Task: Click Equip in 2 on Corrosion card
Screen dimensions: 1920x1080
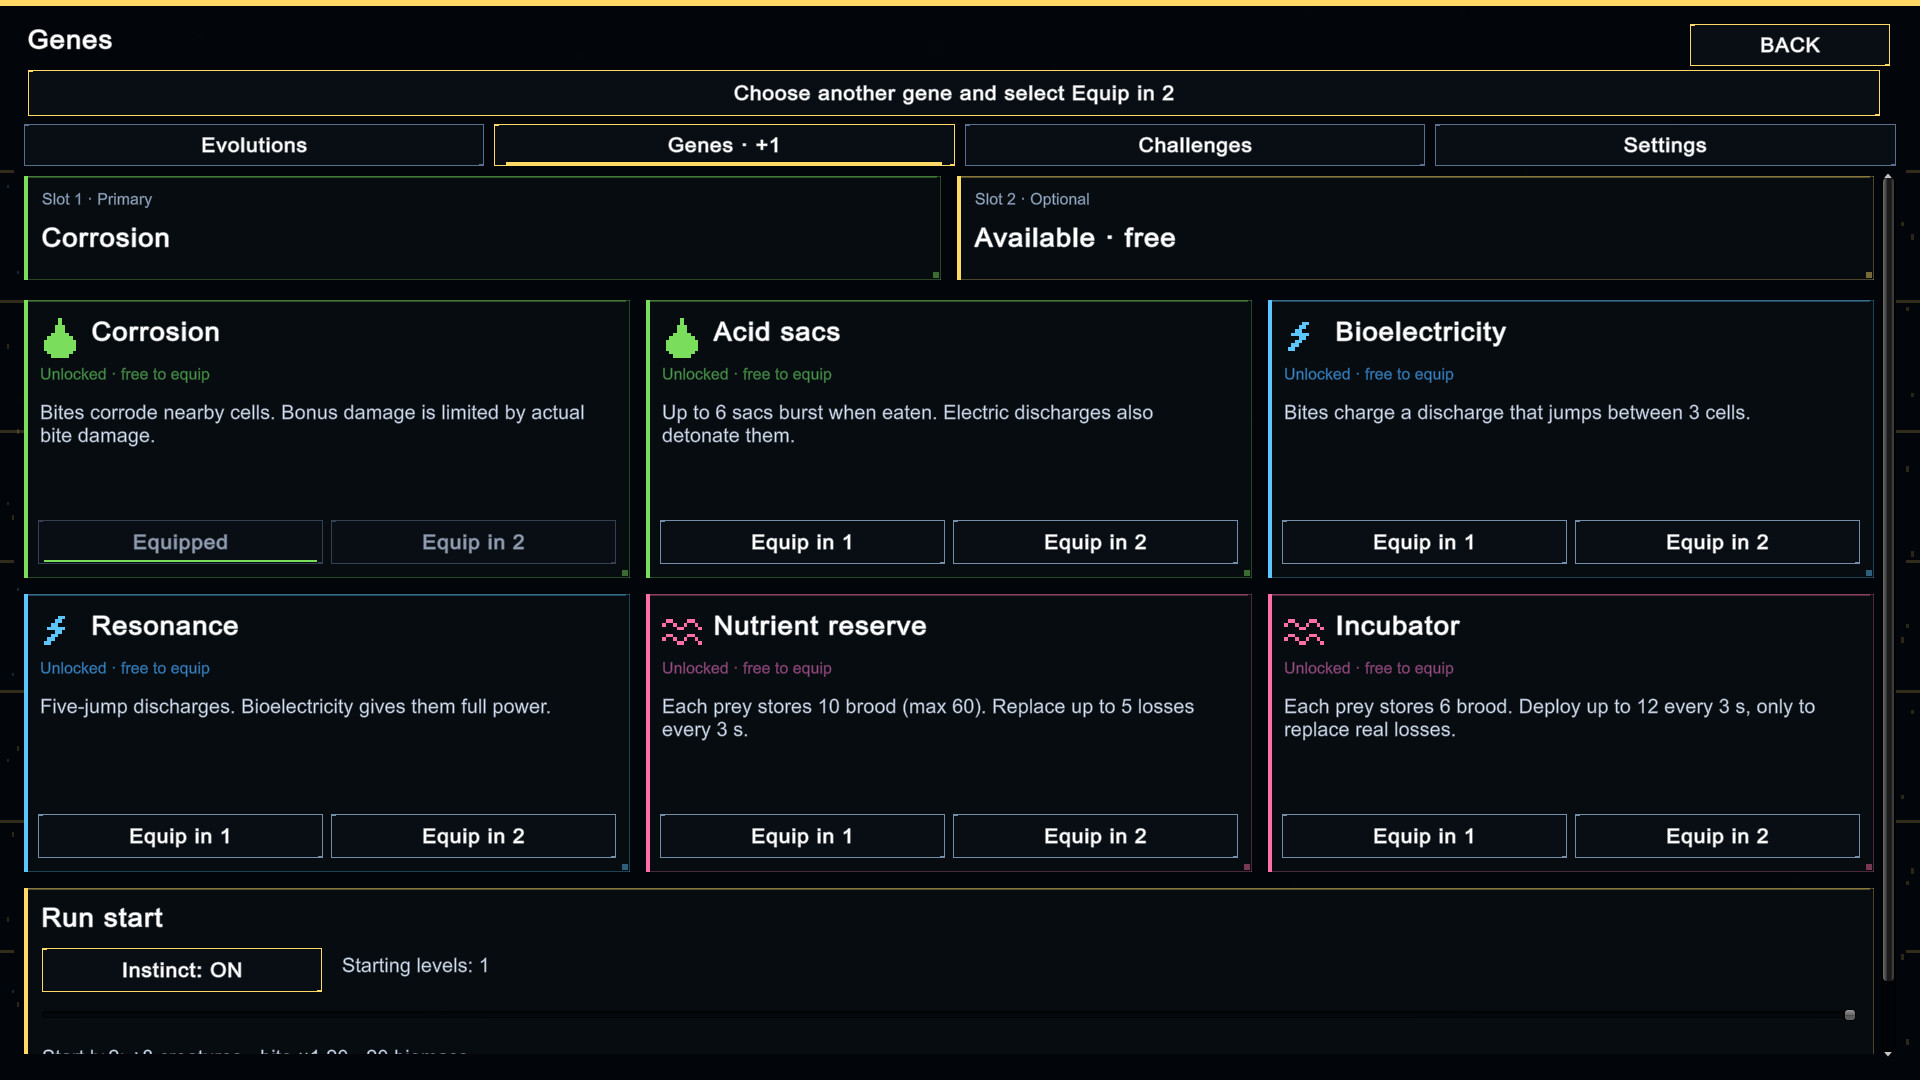Action: pos(473,542)
